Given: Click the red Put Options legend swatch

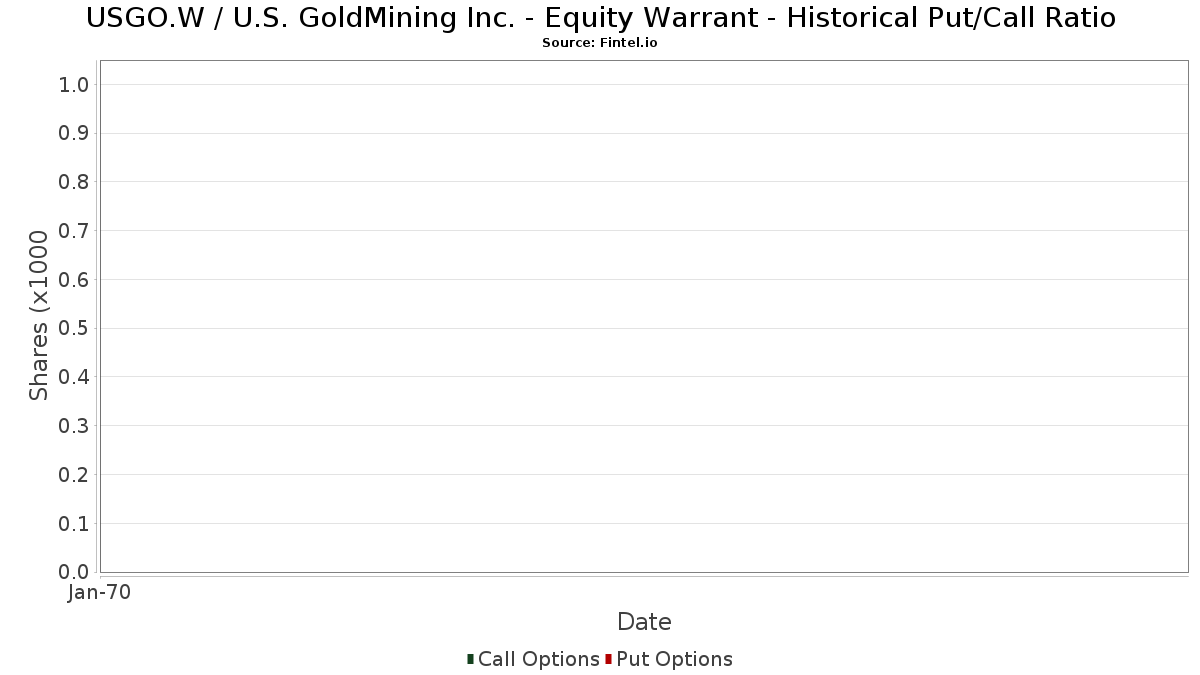Looking at the screenshot, I should (608, 659).
